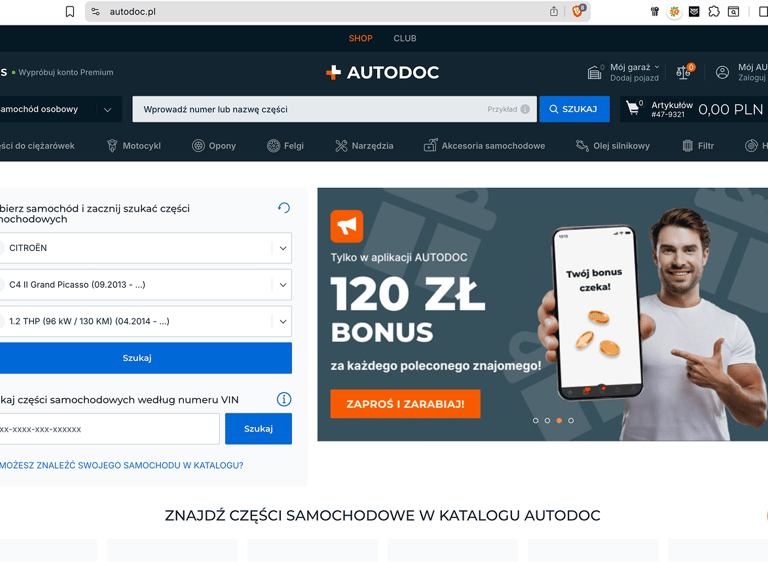This screenshot has width=768, height=562.
Task: Select the fourth banner carousel dot
Action: click(571, 420)
